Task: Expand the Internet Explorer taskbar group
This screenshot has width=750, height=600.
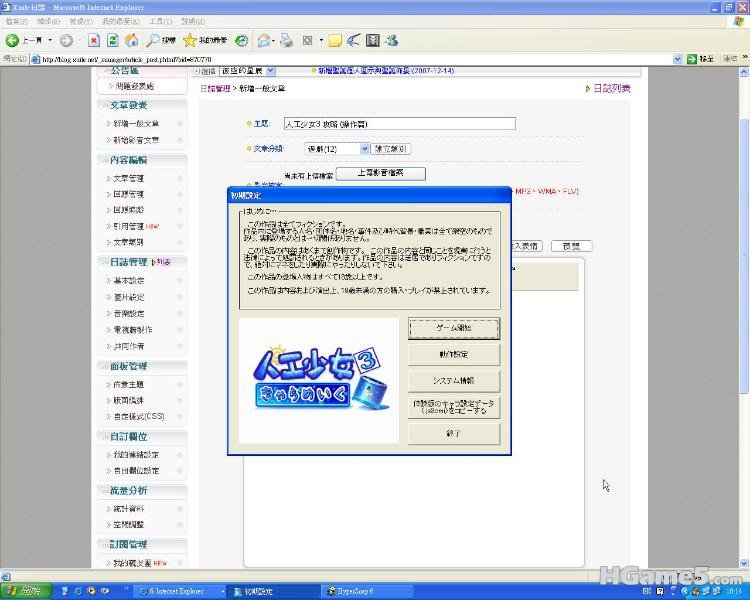Action: pos(221,591)
